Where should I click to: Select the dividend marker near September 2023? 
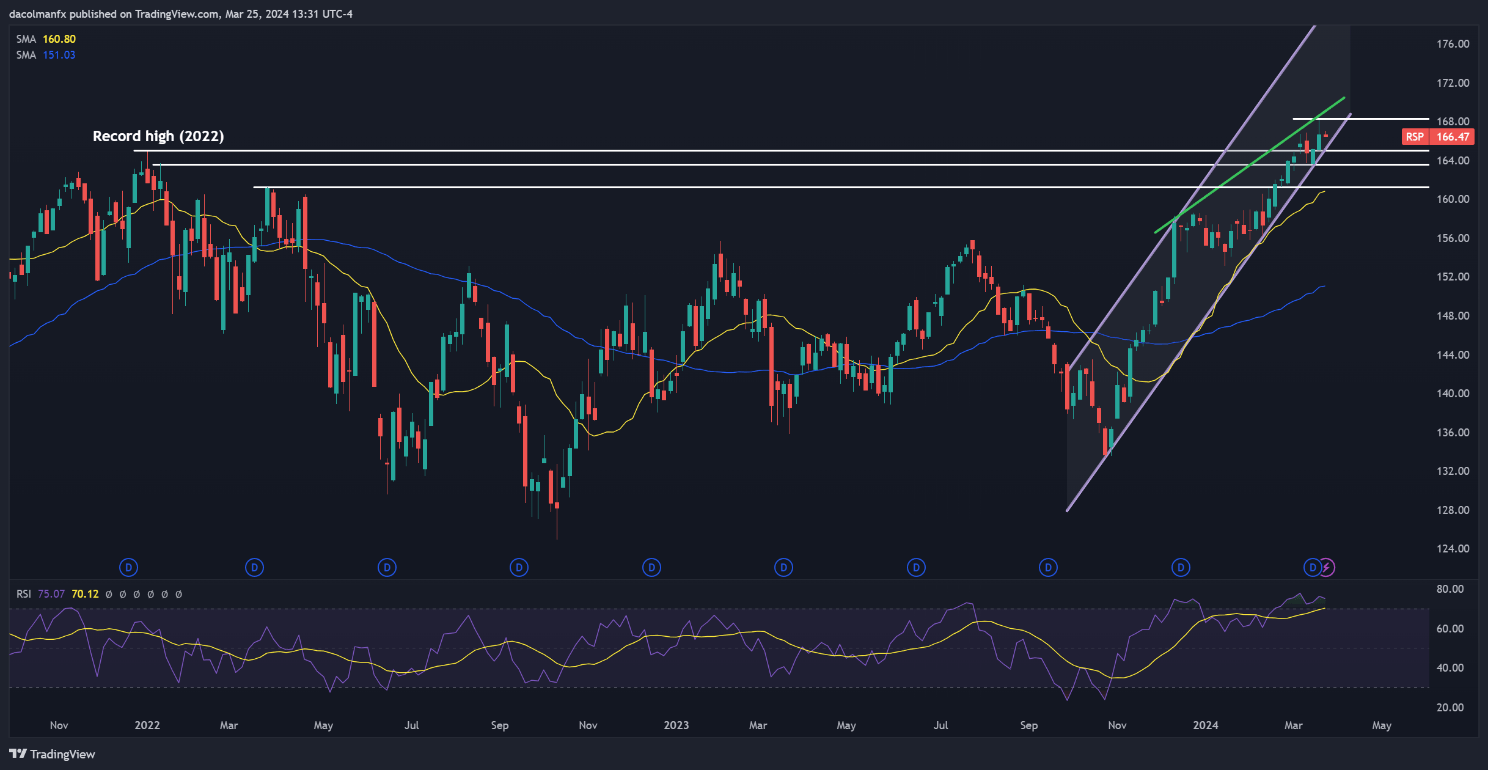[x=1048, y=567]
